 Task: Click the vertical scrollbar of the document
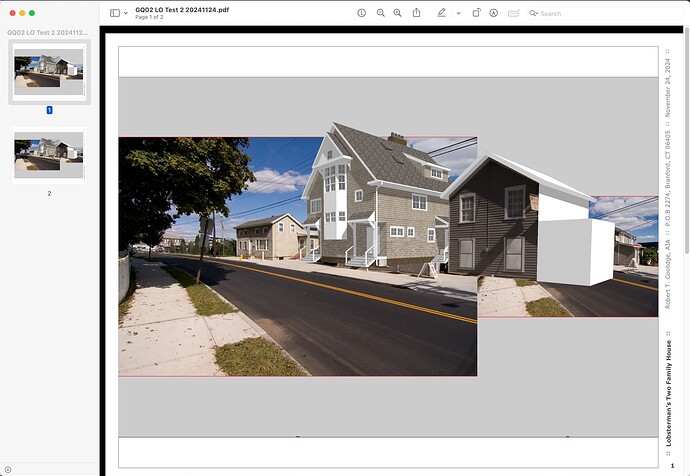686,140
